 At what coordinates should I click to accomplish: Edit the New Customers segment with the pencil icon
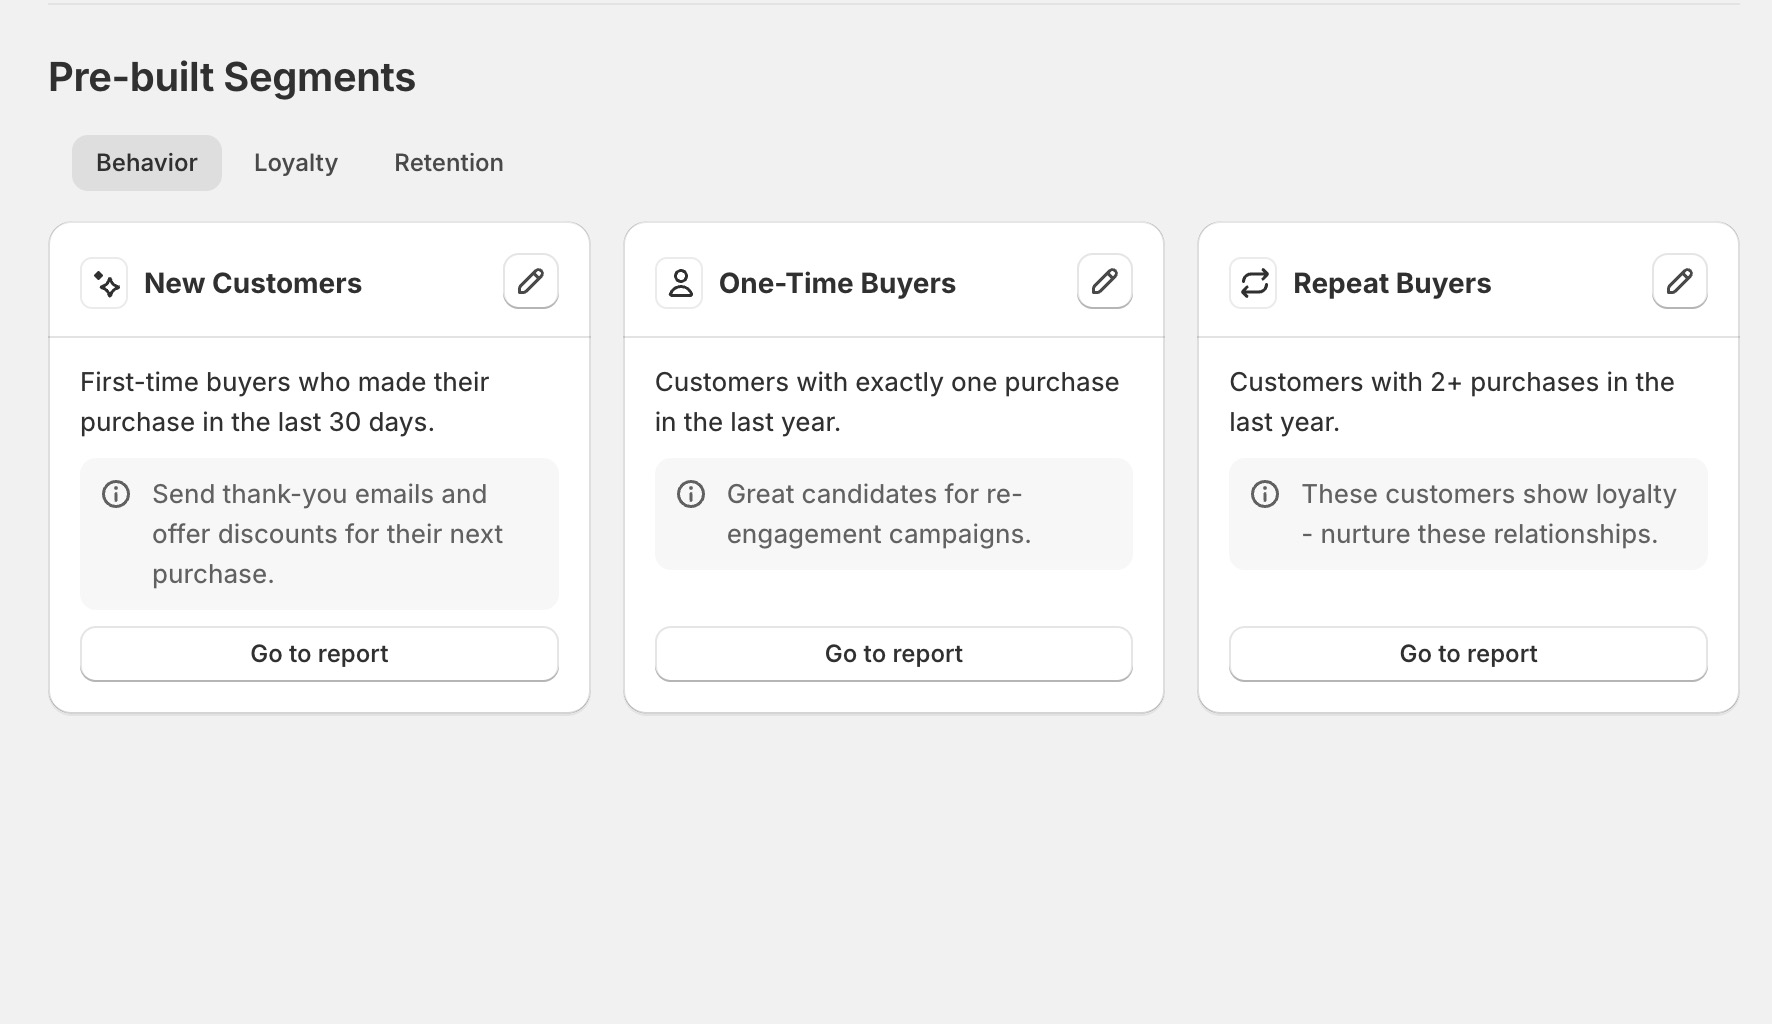[530, 281]
